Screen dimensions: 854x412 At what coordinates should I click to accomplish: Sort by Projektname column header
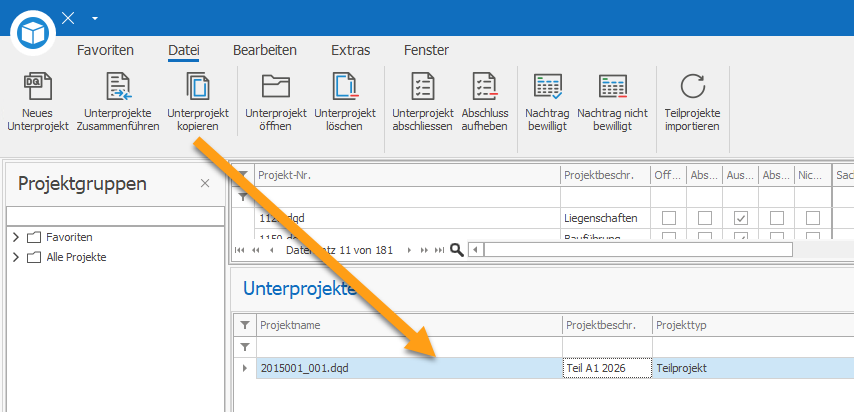coord(410,325)
